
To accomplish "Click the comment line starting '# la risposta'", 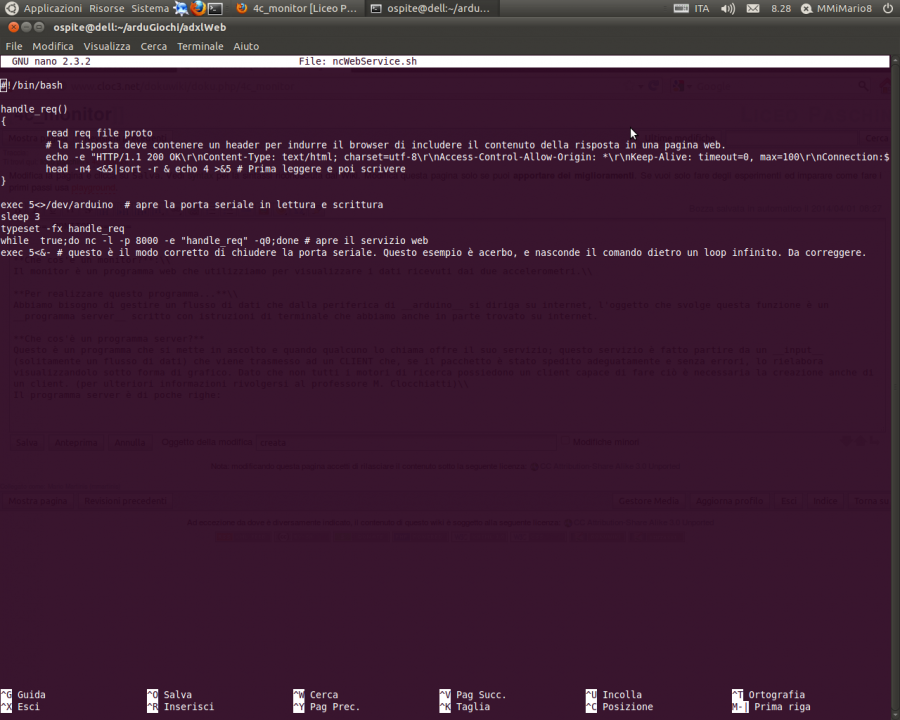I will click(386, 145).
